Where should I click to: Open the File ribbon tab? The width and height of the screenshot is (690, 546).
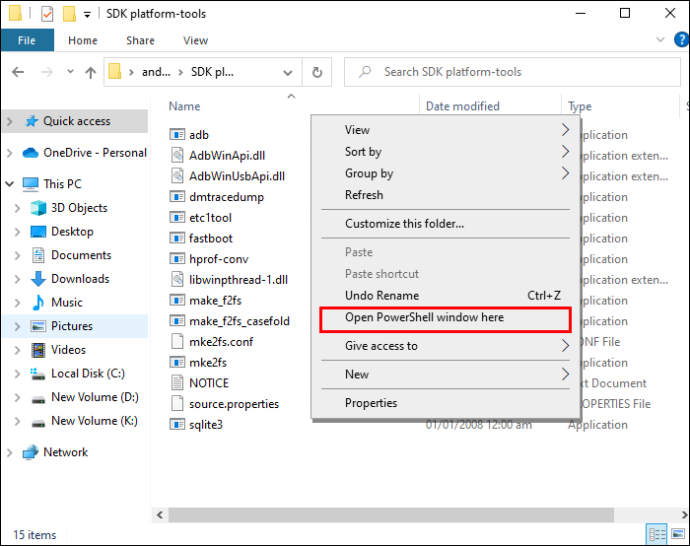[x=27, y=40]
